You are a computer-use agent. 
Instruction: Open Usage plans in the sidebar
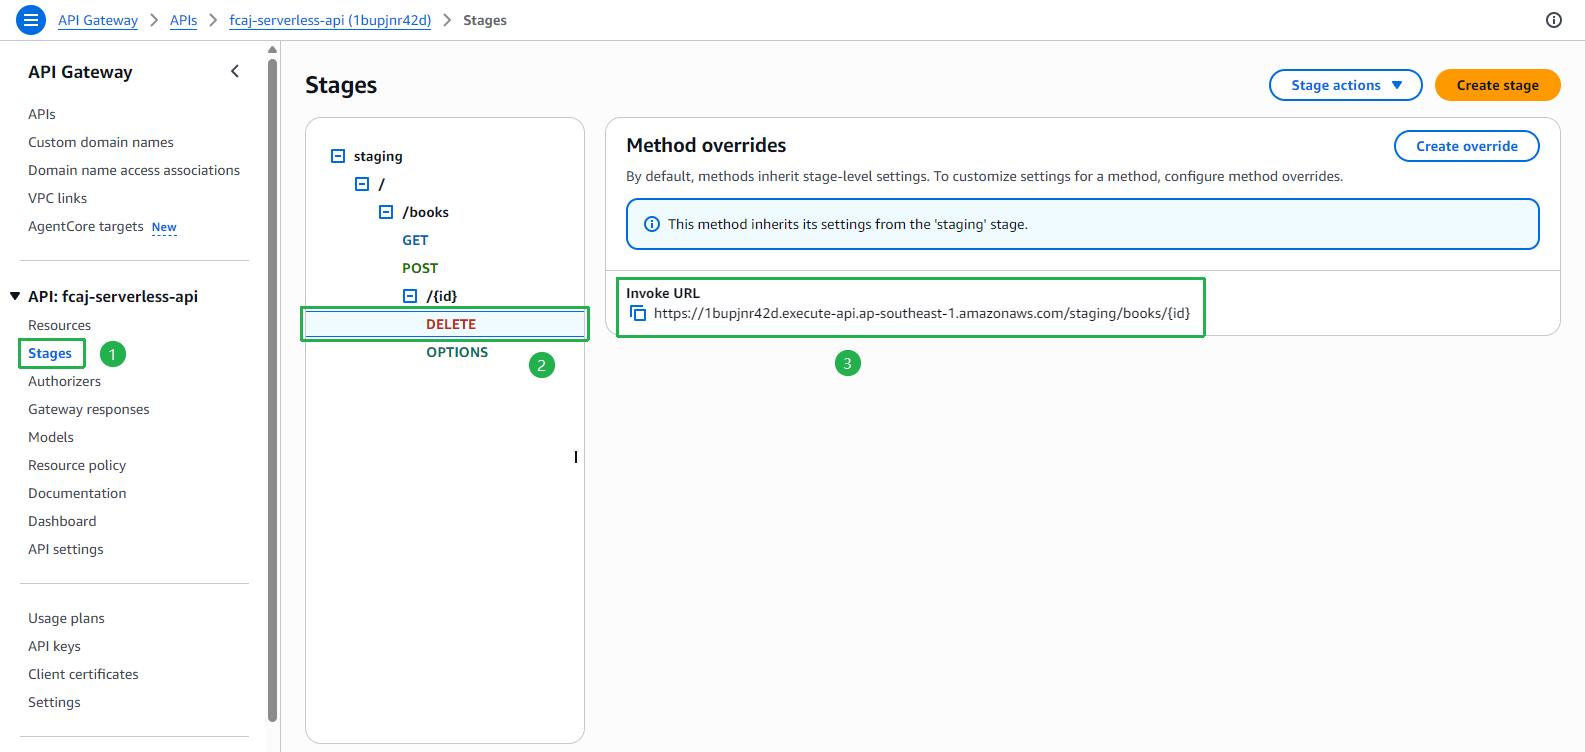tap(66, 618)
